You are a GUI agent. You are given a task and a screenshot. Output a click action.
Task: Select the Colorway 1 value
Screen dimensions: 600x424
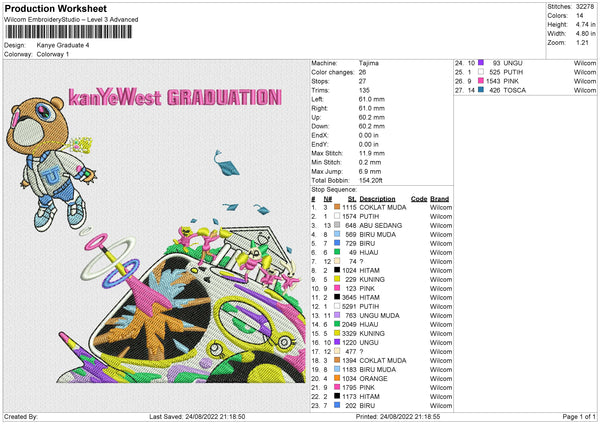(x=52, y=54)
